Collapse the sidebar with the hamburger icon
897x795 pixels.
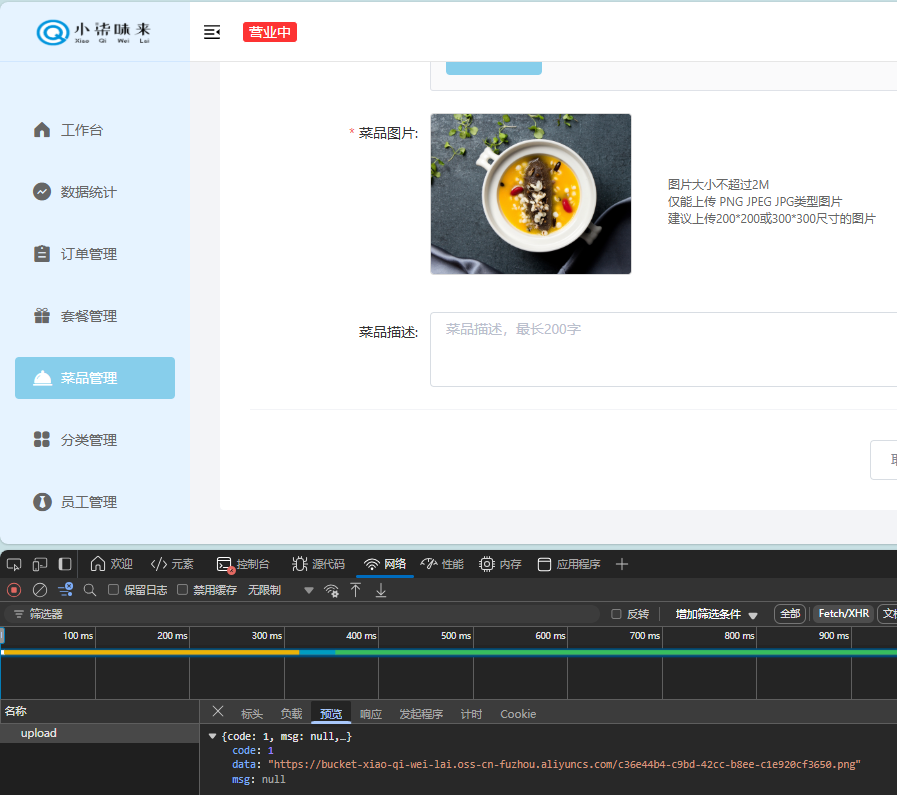coord(211,32)
